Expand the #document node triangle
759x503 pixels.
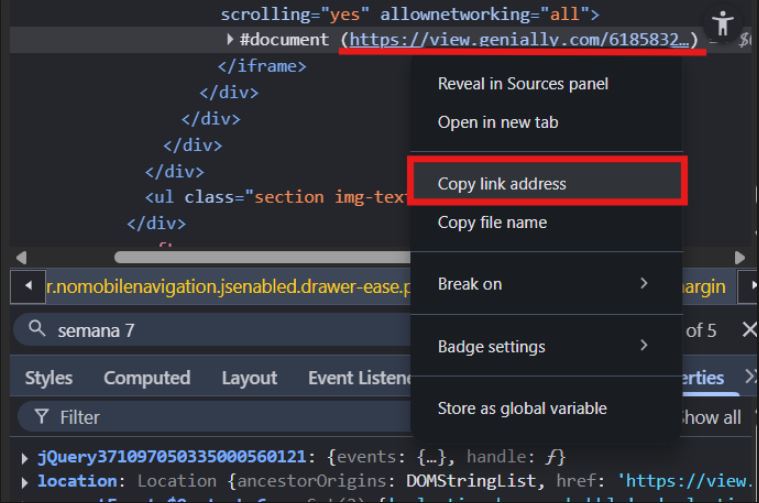pyautogui.click(x=231, y=41)
